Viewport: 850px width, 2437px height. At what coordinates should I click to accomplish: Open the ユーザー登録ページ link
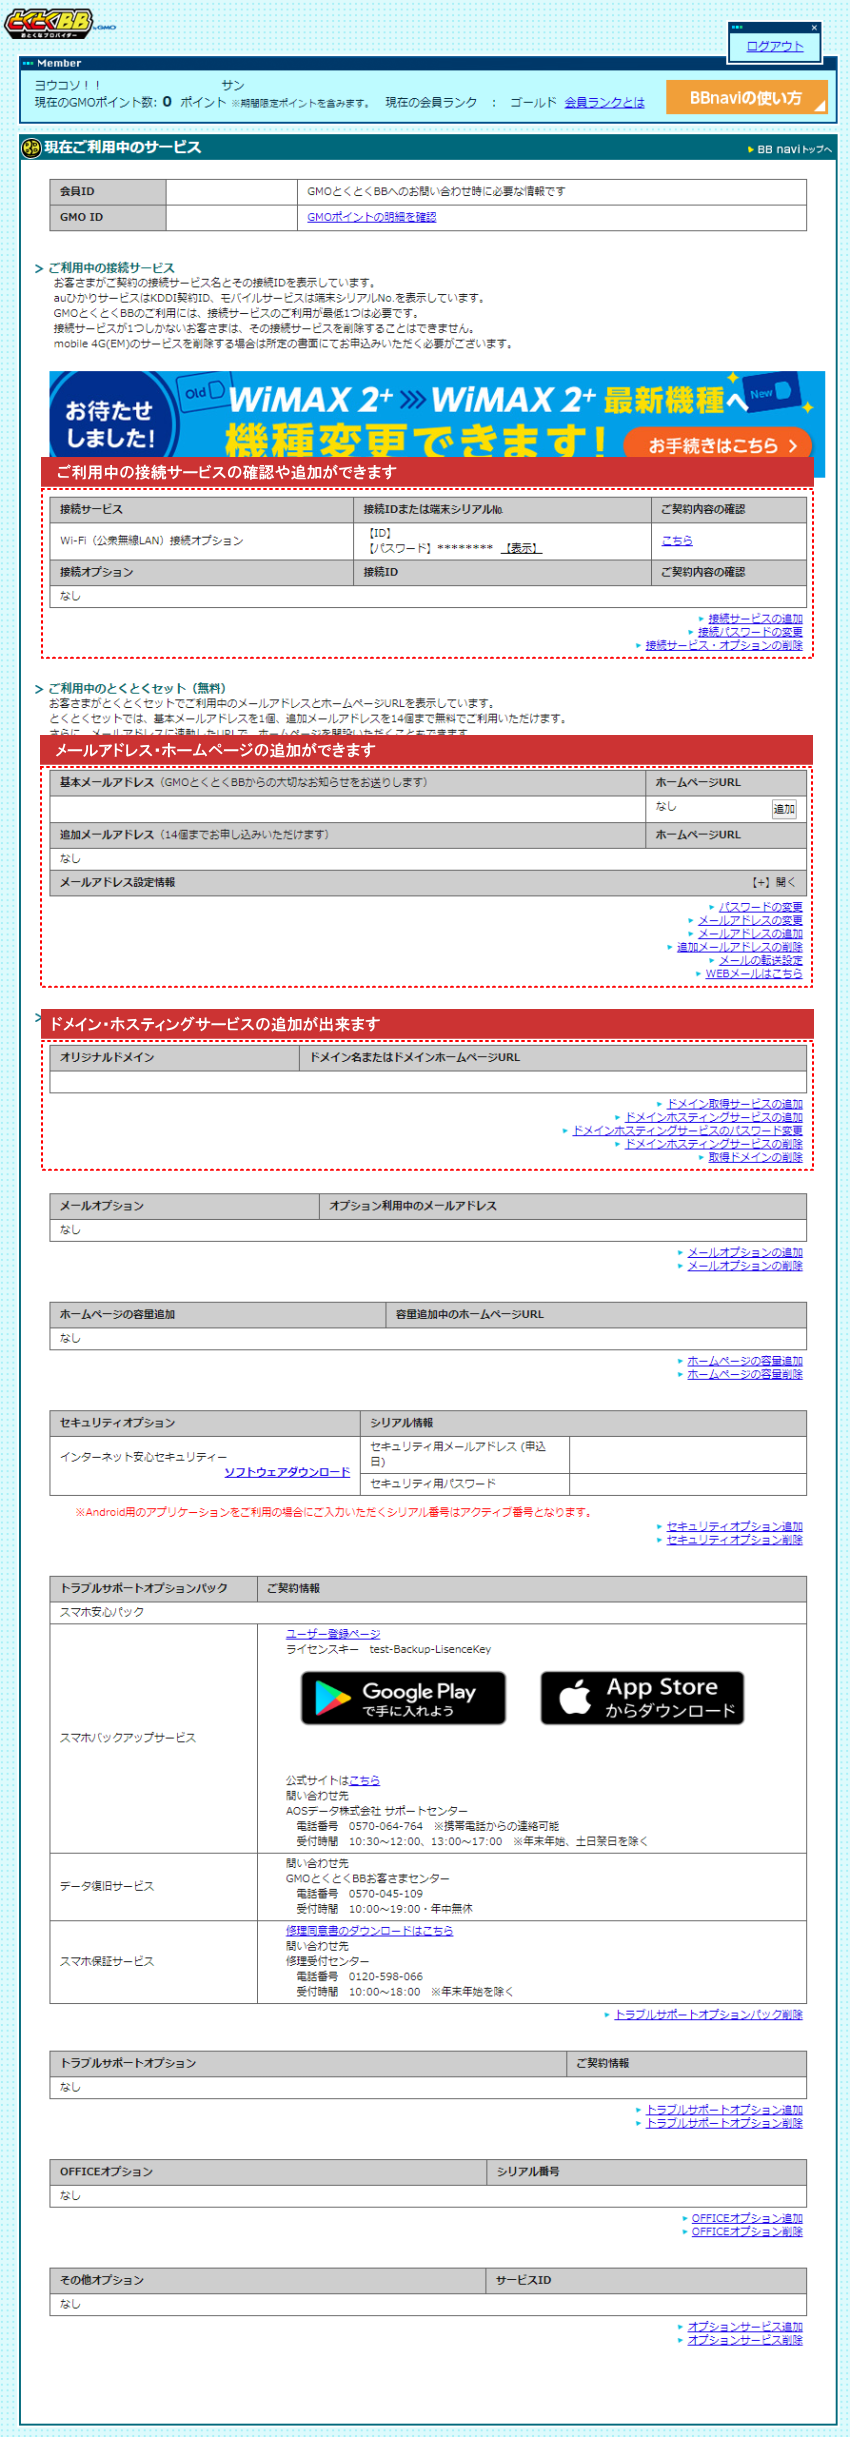(x=333, y=1634)
